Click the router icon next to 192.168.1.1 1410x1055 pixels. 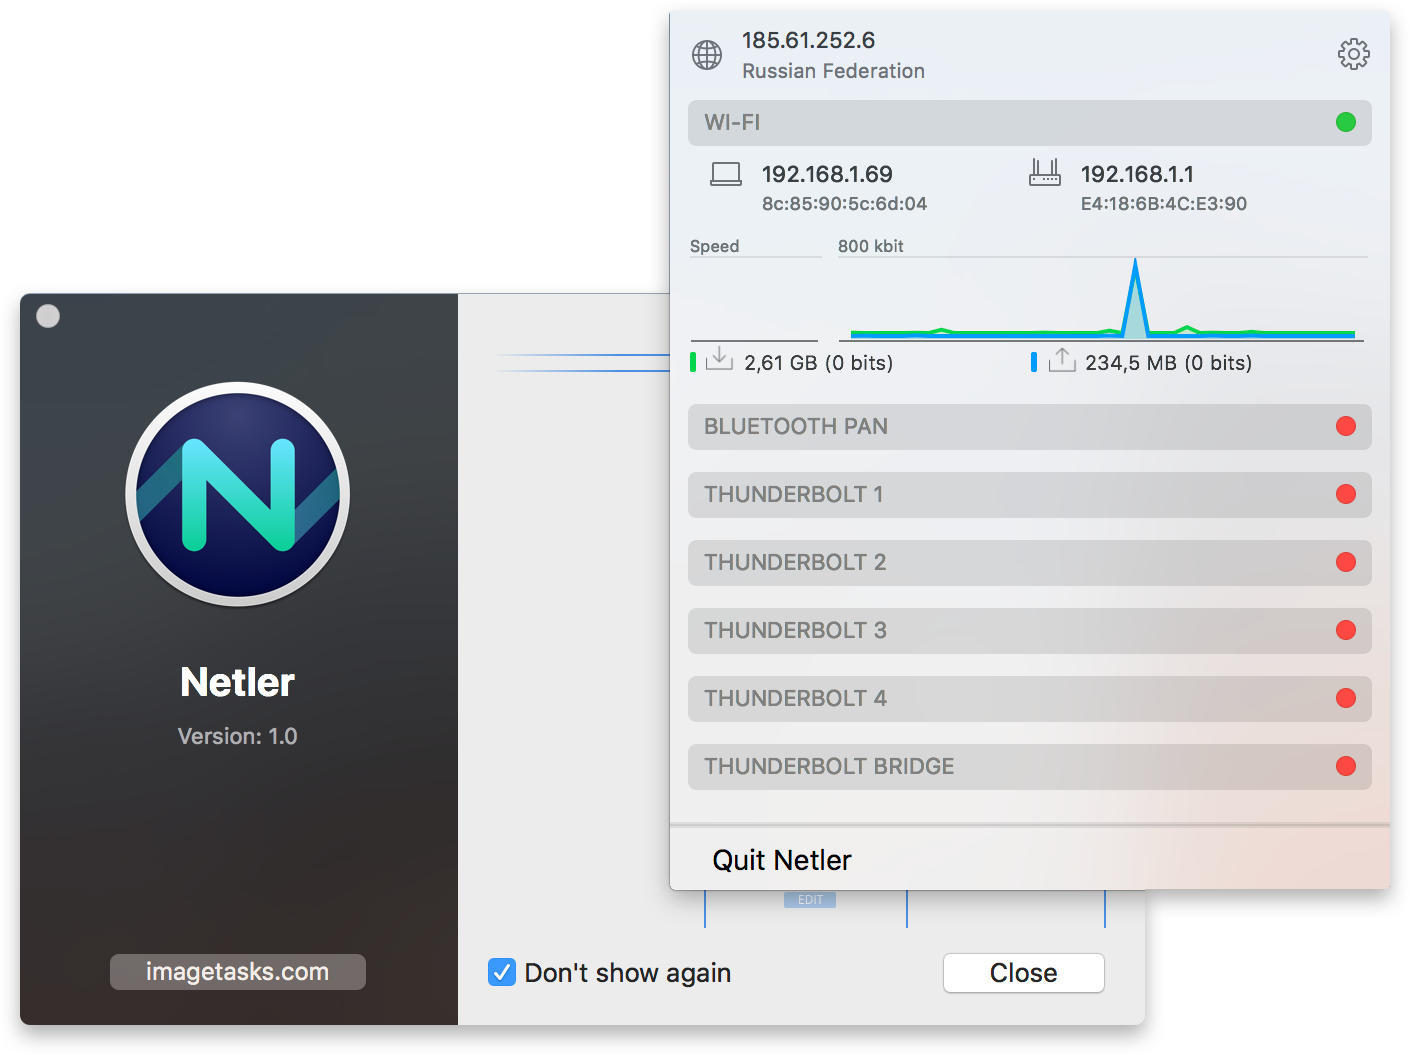coord(1044,174)
